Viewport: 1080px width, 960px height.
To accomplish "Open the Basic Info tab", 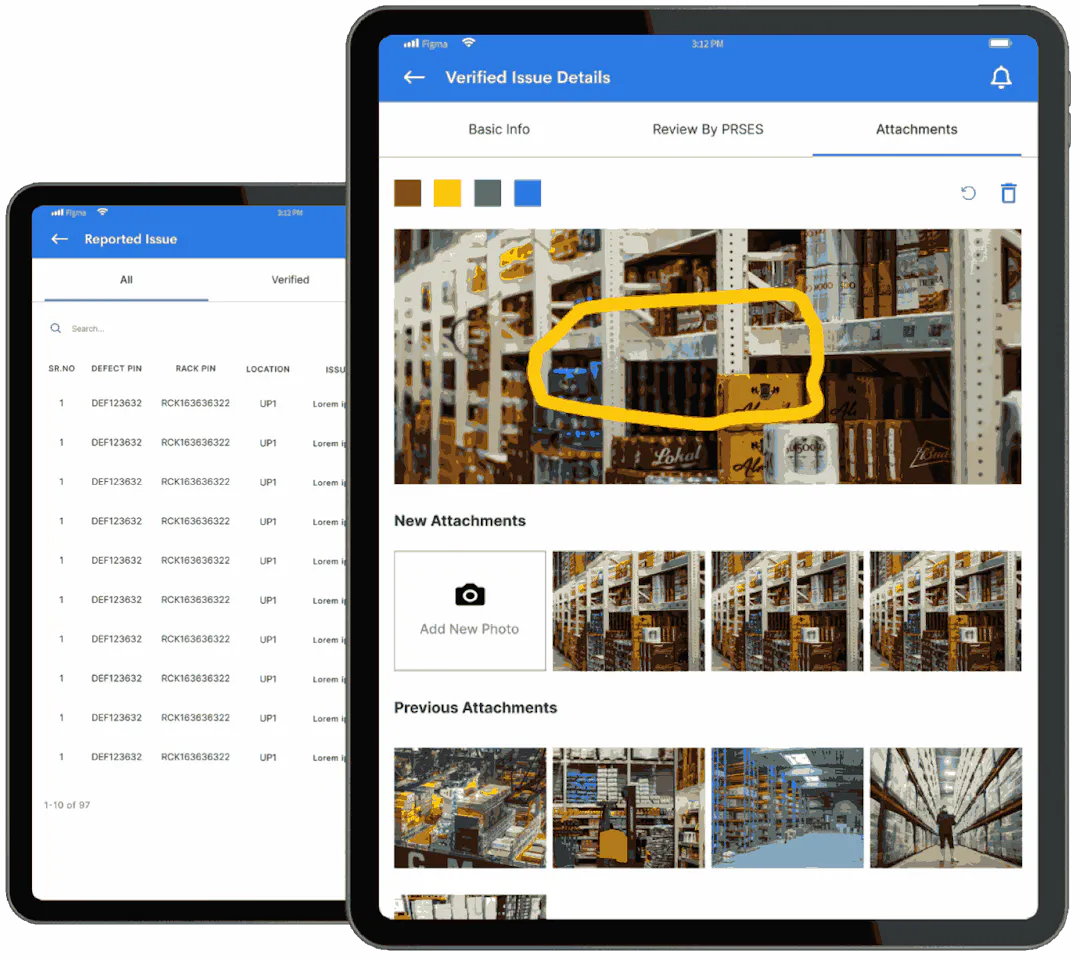I will [499, 129].
